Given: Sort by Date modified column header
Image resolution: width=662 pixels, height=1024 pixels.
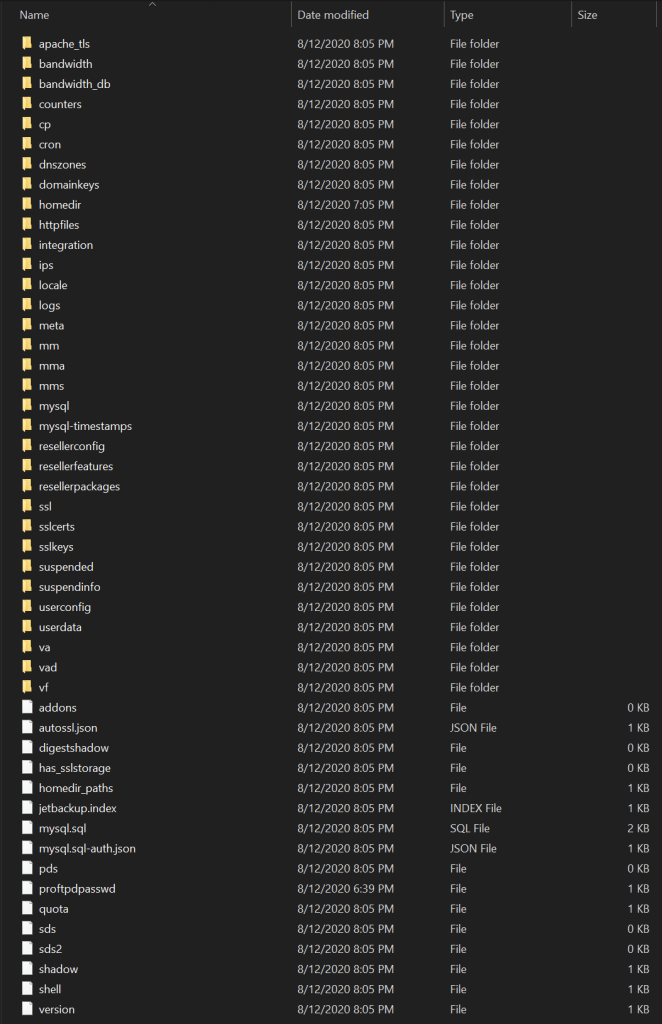Looking at the screenshot, I should [x=333, y=15].
